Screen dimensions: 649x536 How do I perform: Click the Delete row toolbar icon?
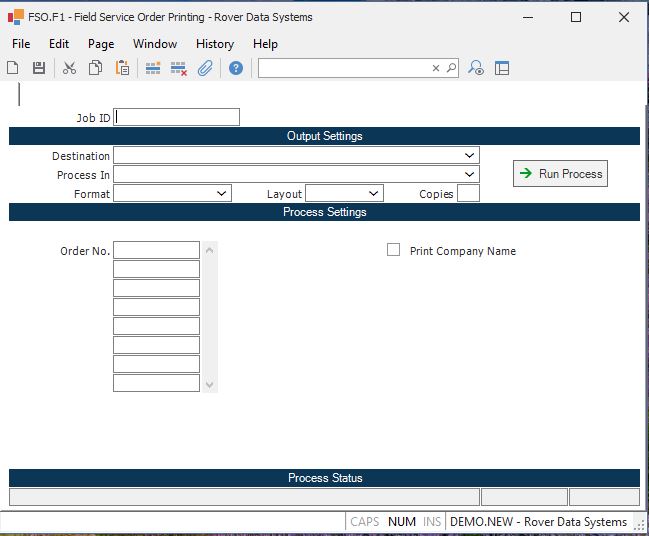pyautogui.click(x=179, y=68)
